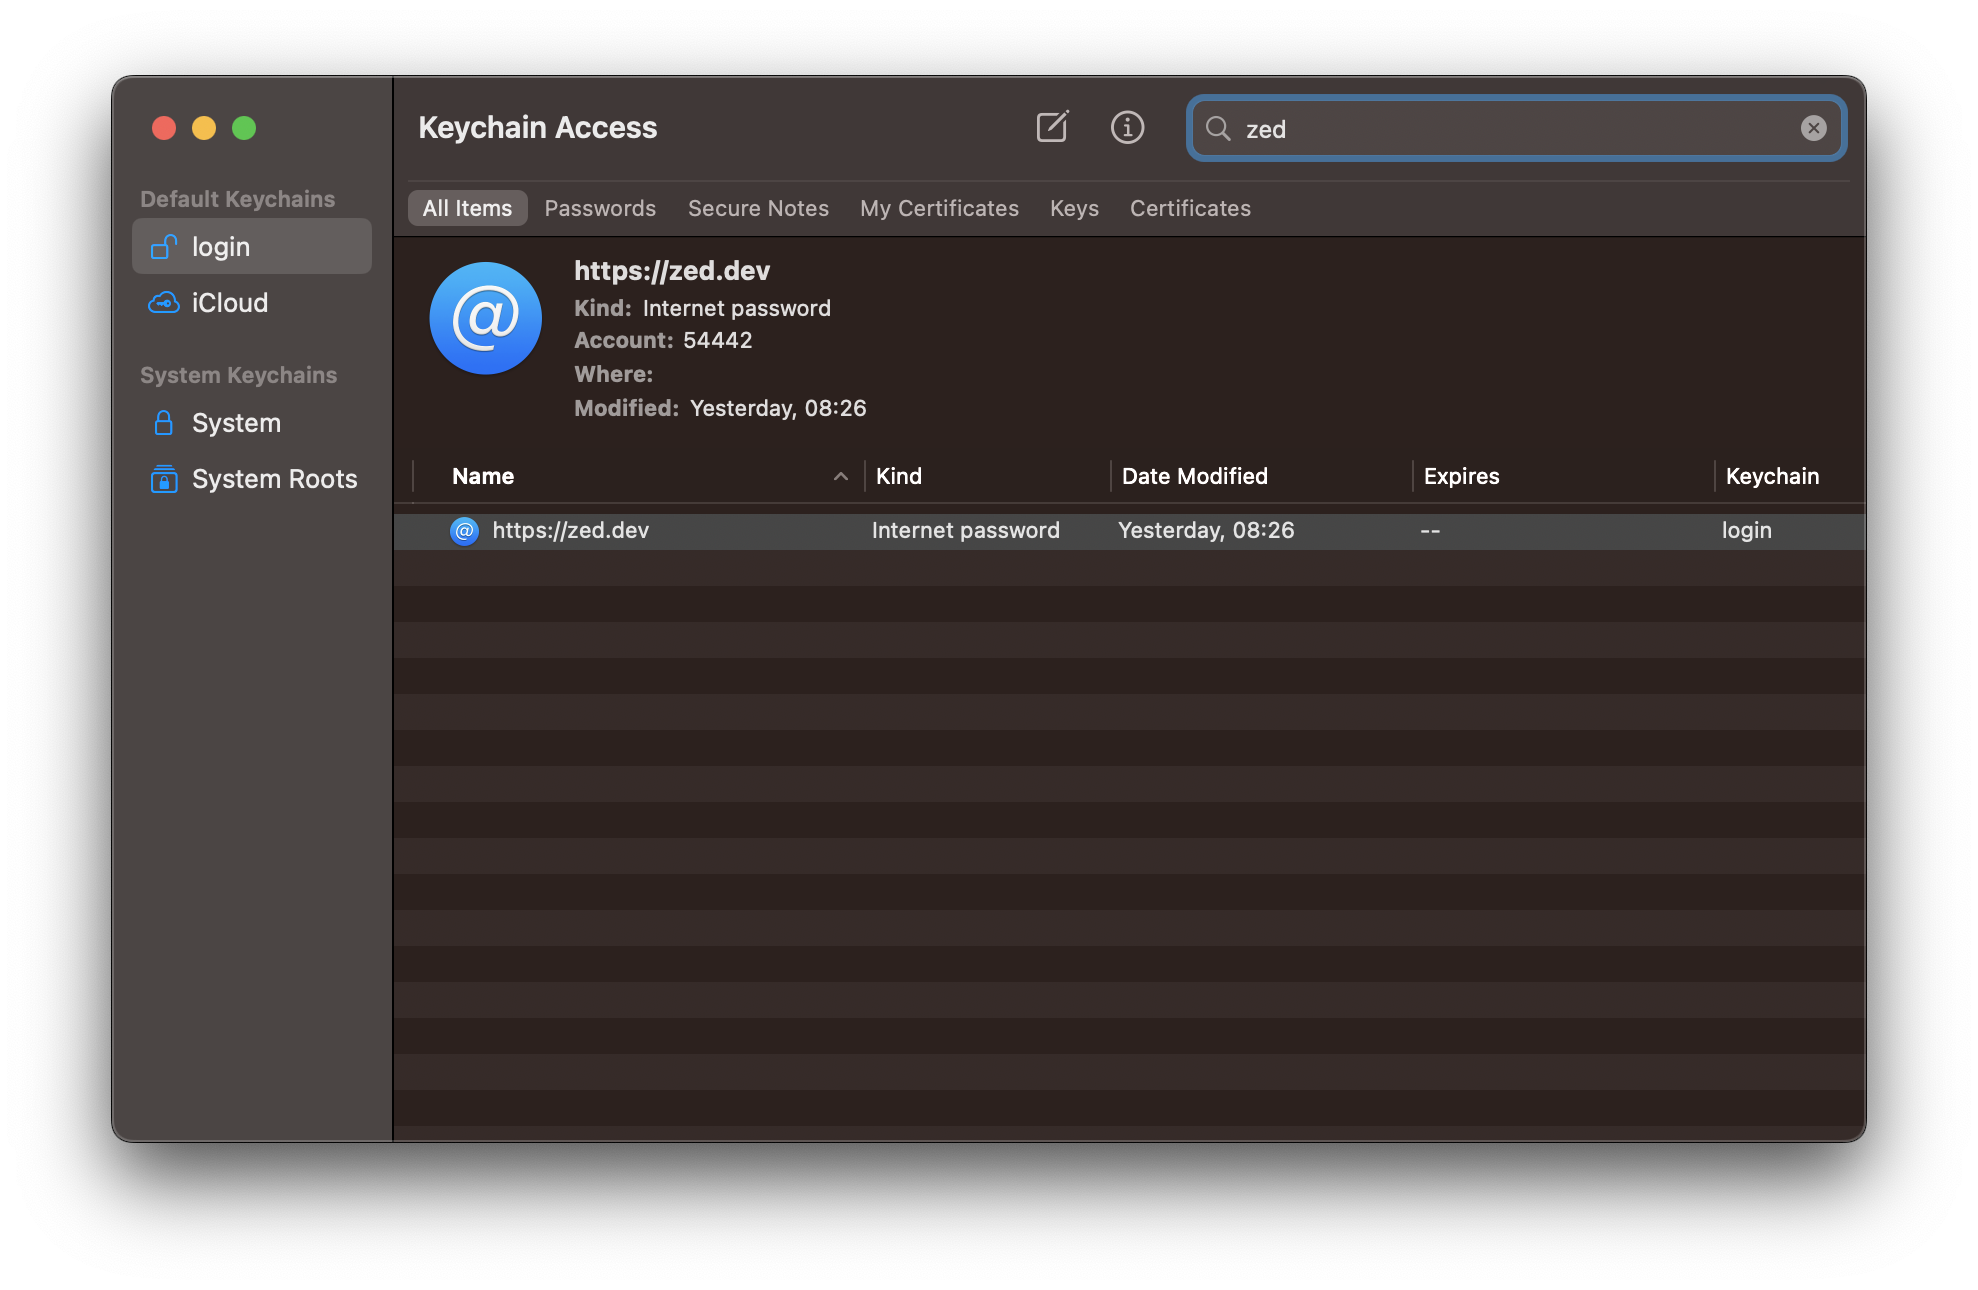Toggle Name column sort order arrow
The height and width of the screenshot is (1290, 1978).
(840, 477)
